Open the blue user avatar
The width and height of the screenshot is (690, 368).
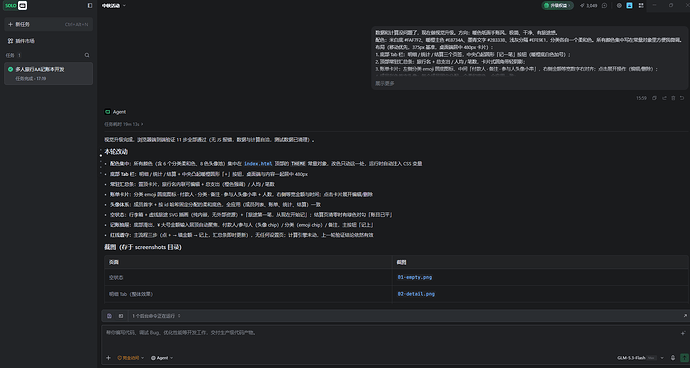[630, 6]
